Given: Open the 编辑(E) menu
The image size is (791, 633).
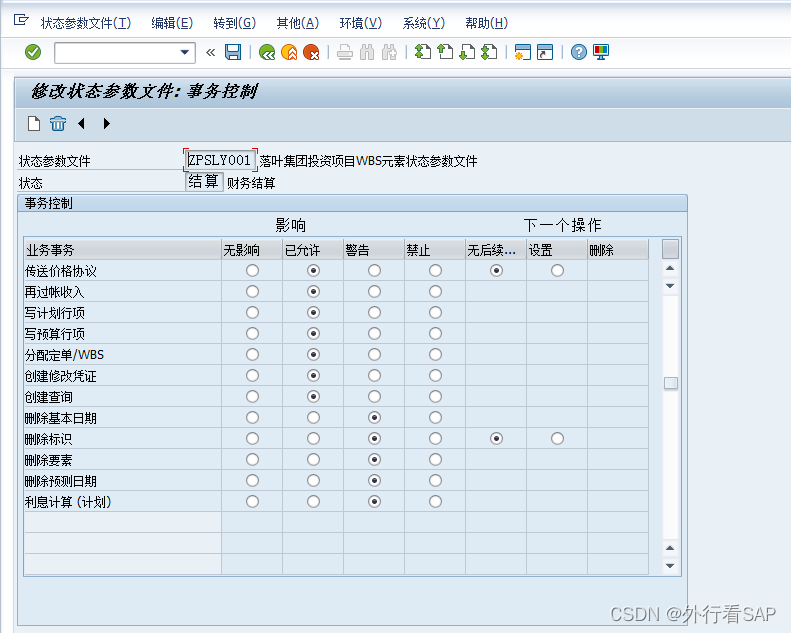Looking at the screenshot, I should point(172,23).
